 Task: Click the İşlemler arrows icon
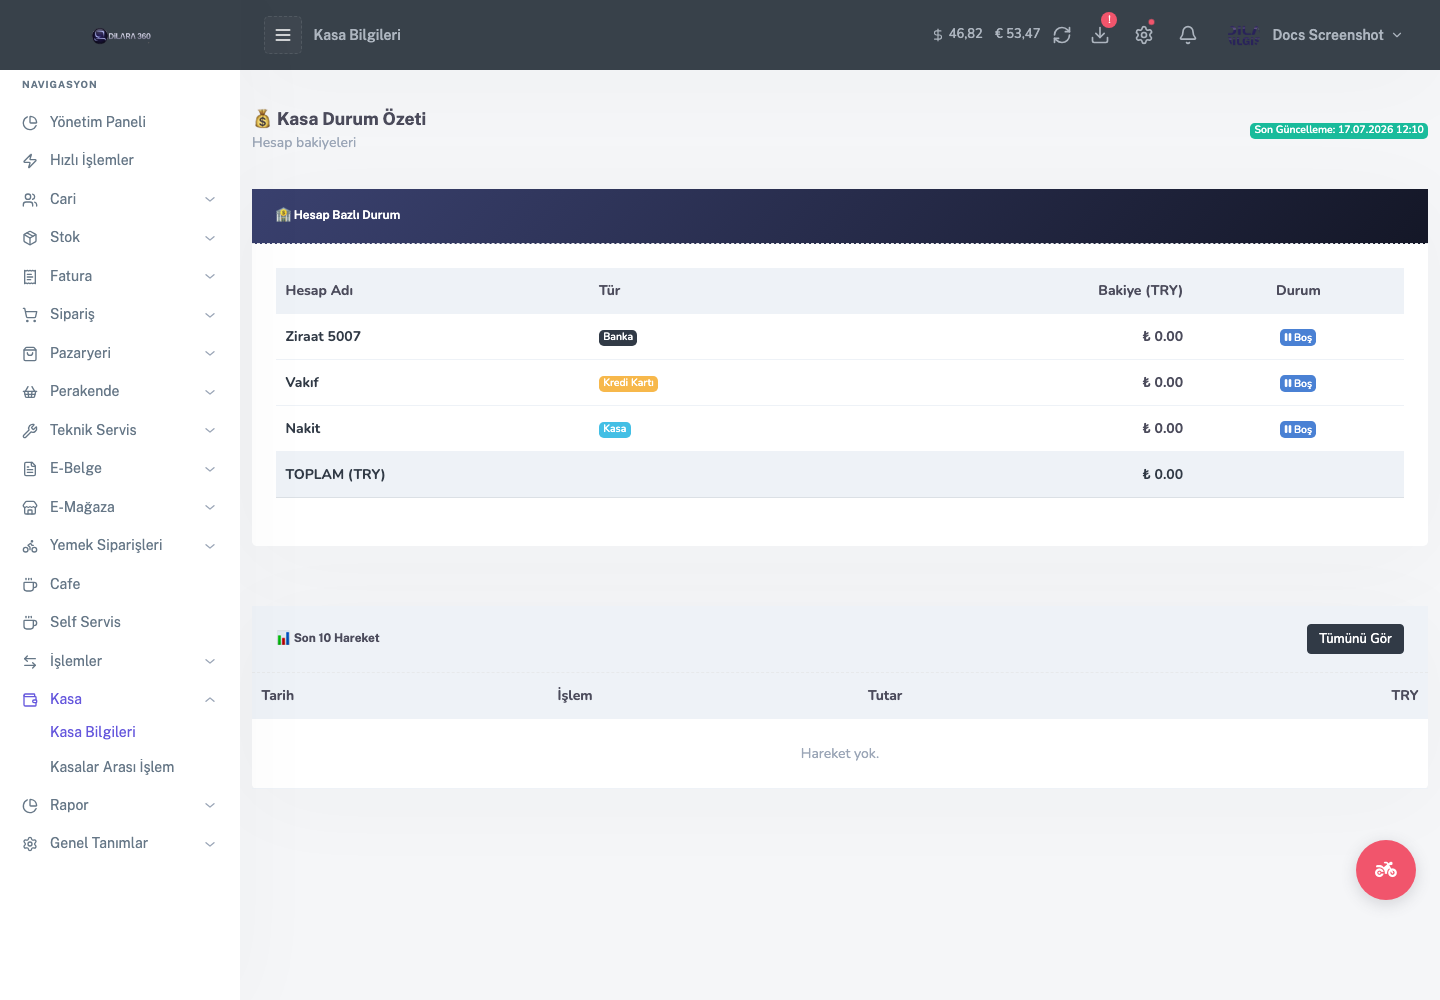(x=30, y=661)
